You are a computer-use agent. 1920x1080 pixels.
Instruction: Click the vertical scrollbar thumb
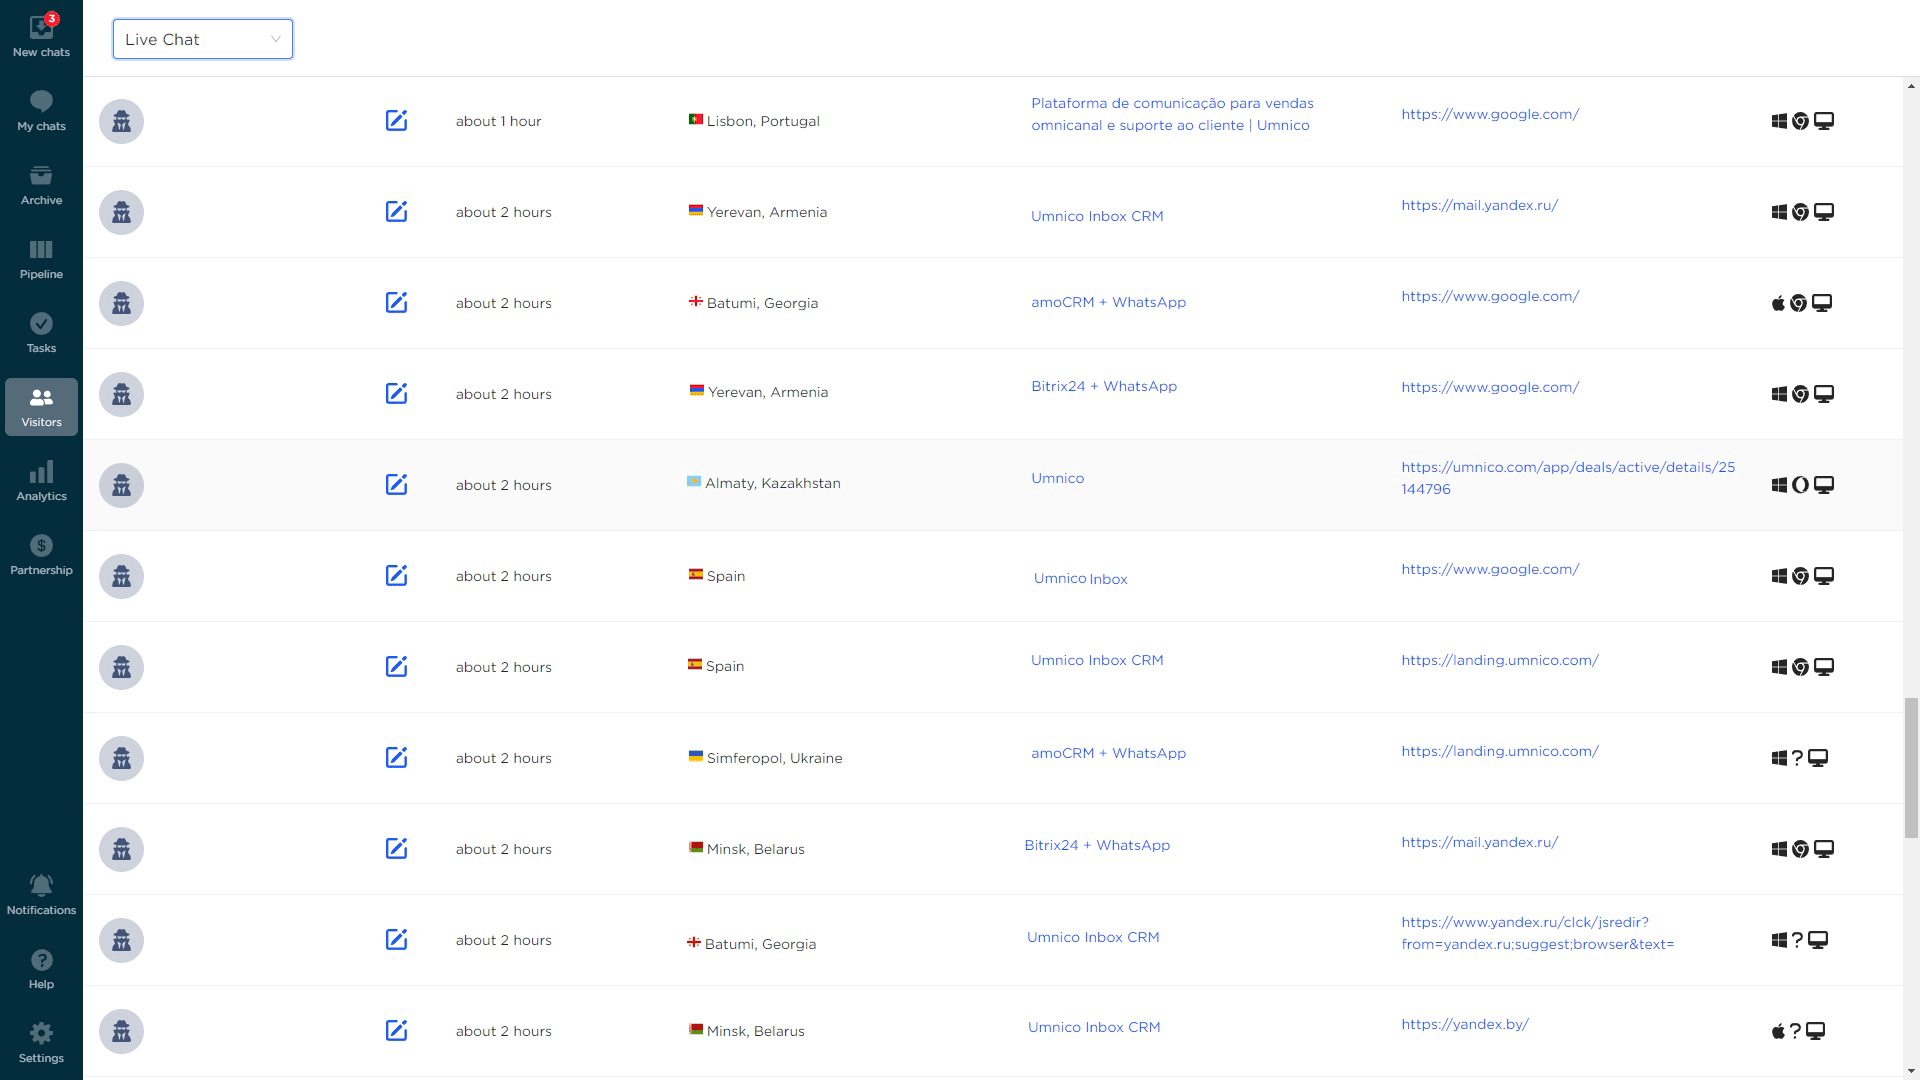click(x=1910, y=768)
